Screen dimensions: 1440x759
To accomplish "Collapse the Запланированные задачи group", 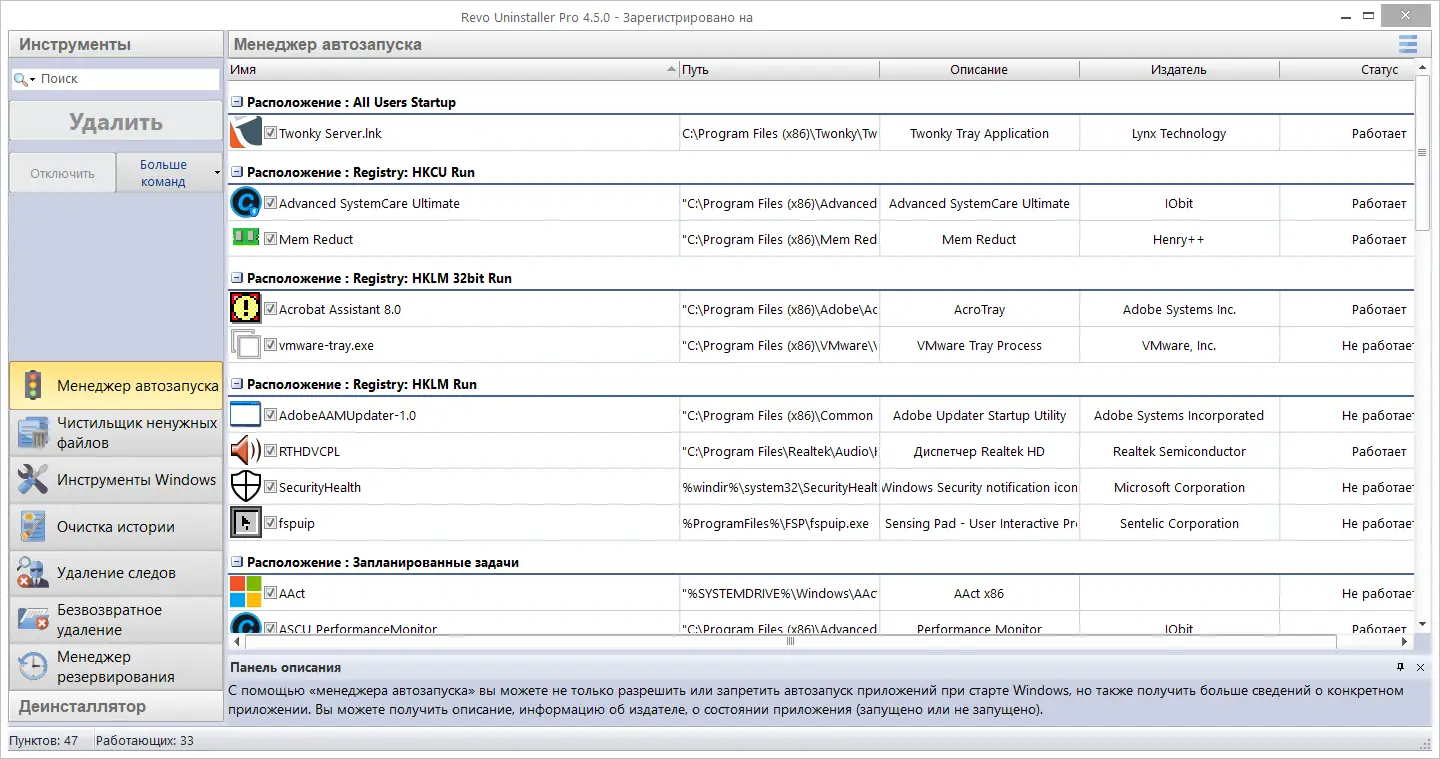I will [x=237, y=562].
